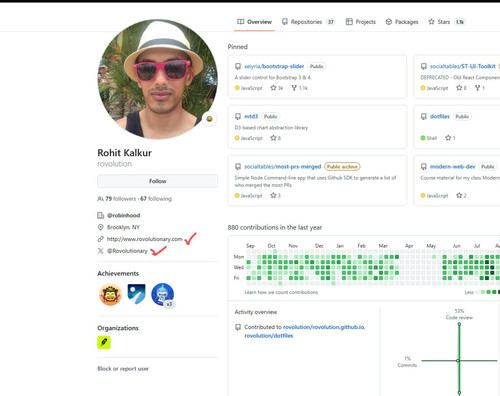This screenshot has height=396, width=500.
Task: Open the Projects tab
Action: [x=361, y=22]
